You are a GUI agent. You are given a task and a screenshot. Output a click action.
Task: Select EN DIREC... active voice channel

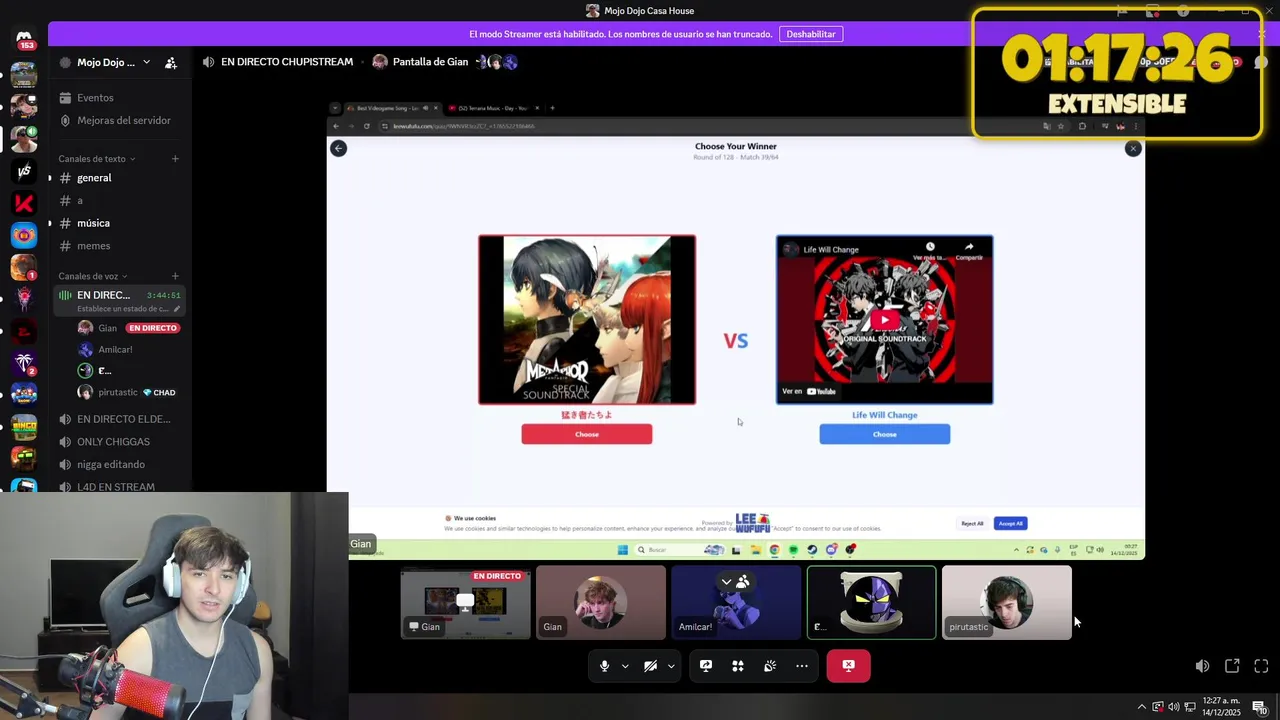point(120,300)
